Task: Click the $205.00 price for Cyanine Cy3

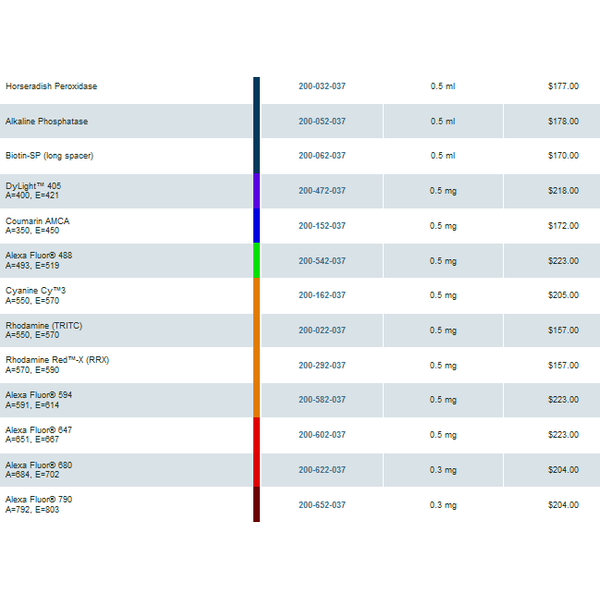Action: (563, 295)
